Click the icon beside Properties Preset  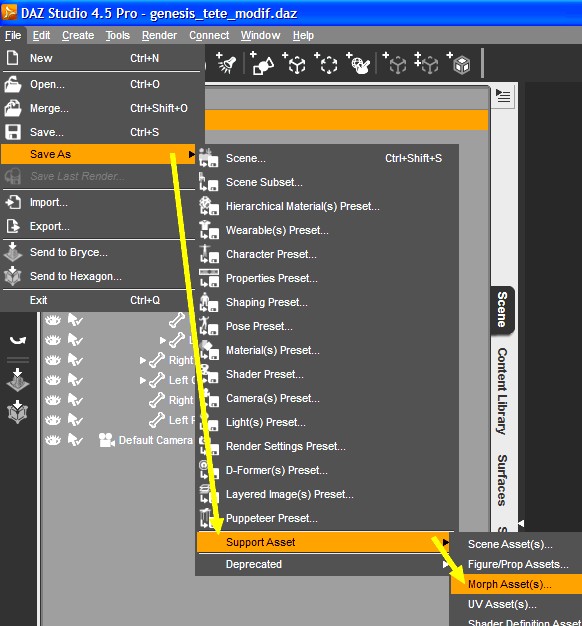209,278
